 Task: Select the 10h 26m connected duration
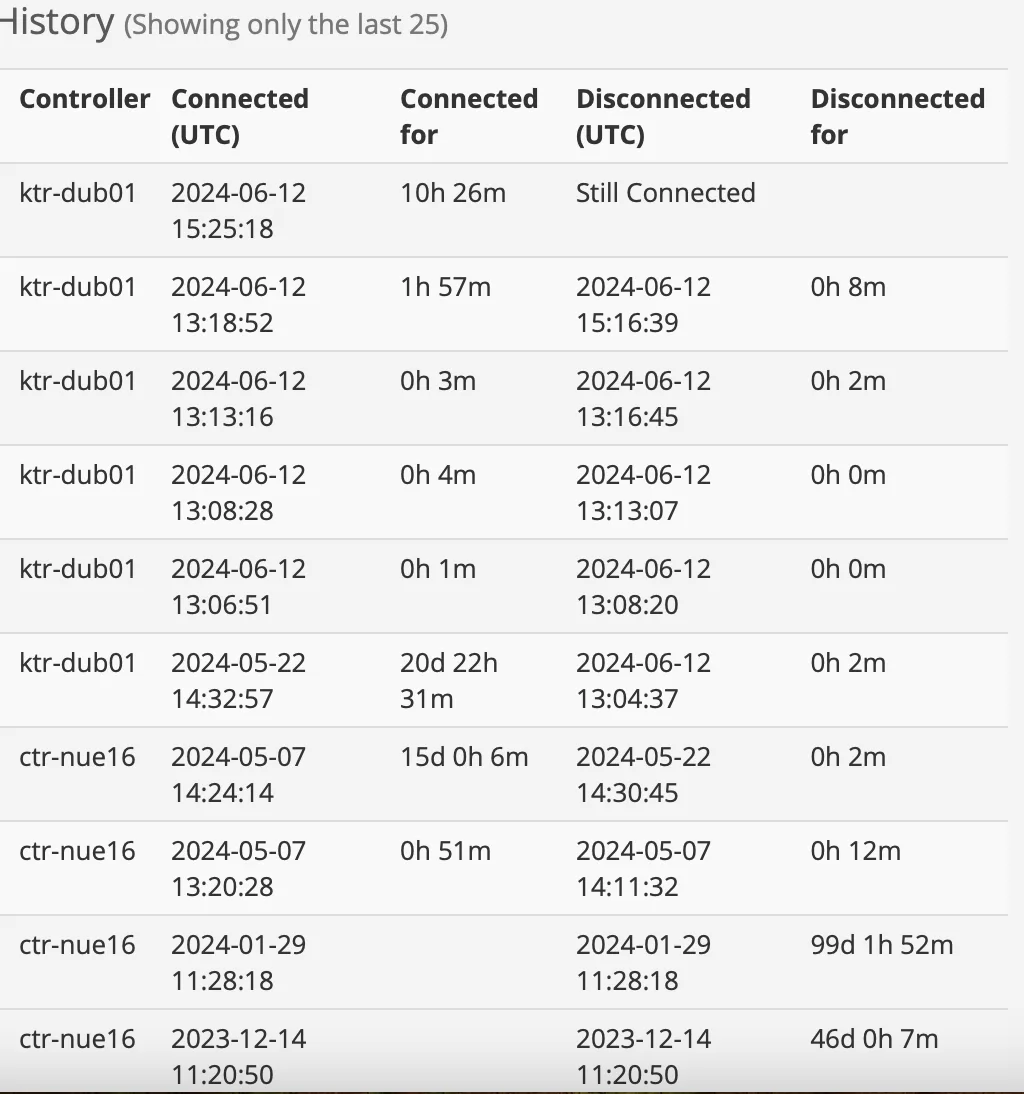click(453, 193)
